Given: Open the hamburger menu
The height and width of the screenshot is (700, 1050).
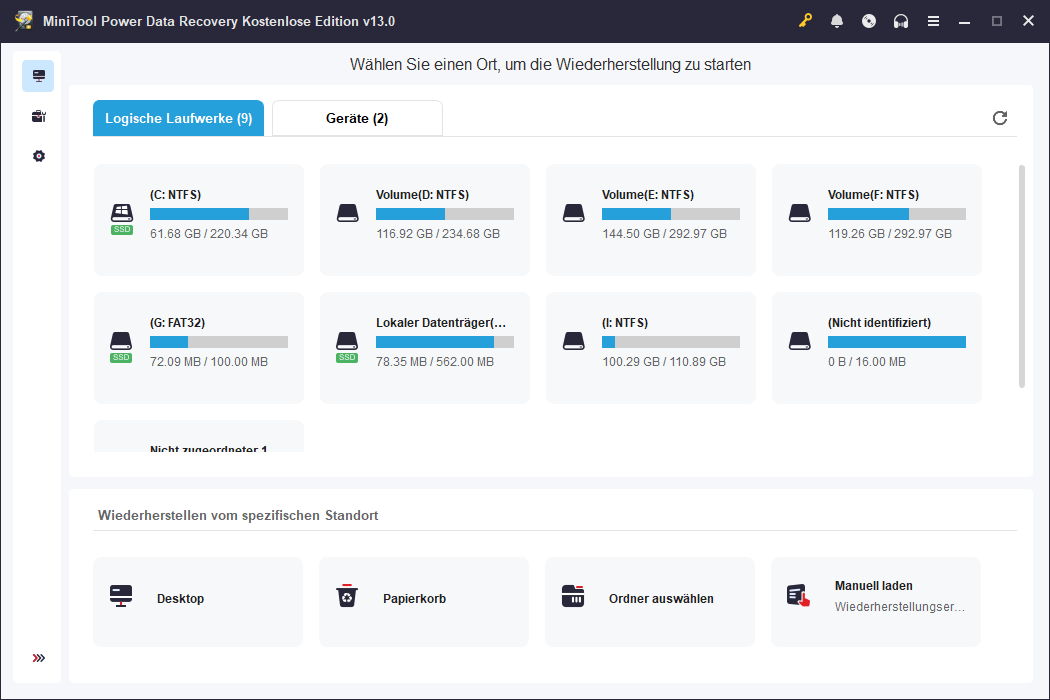Looking at the screenshot, I should [x=933, y=21].
